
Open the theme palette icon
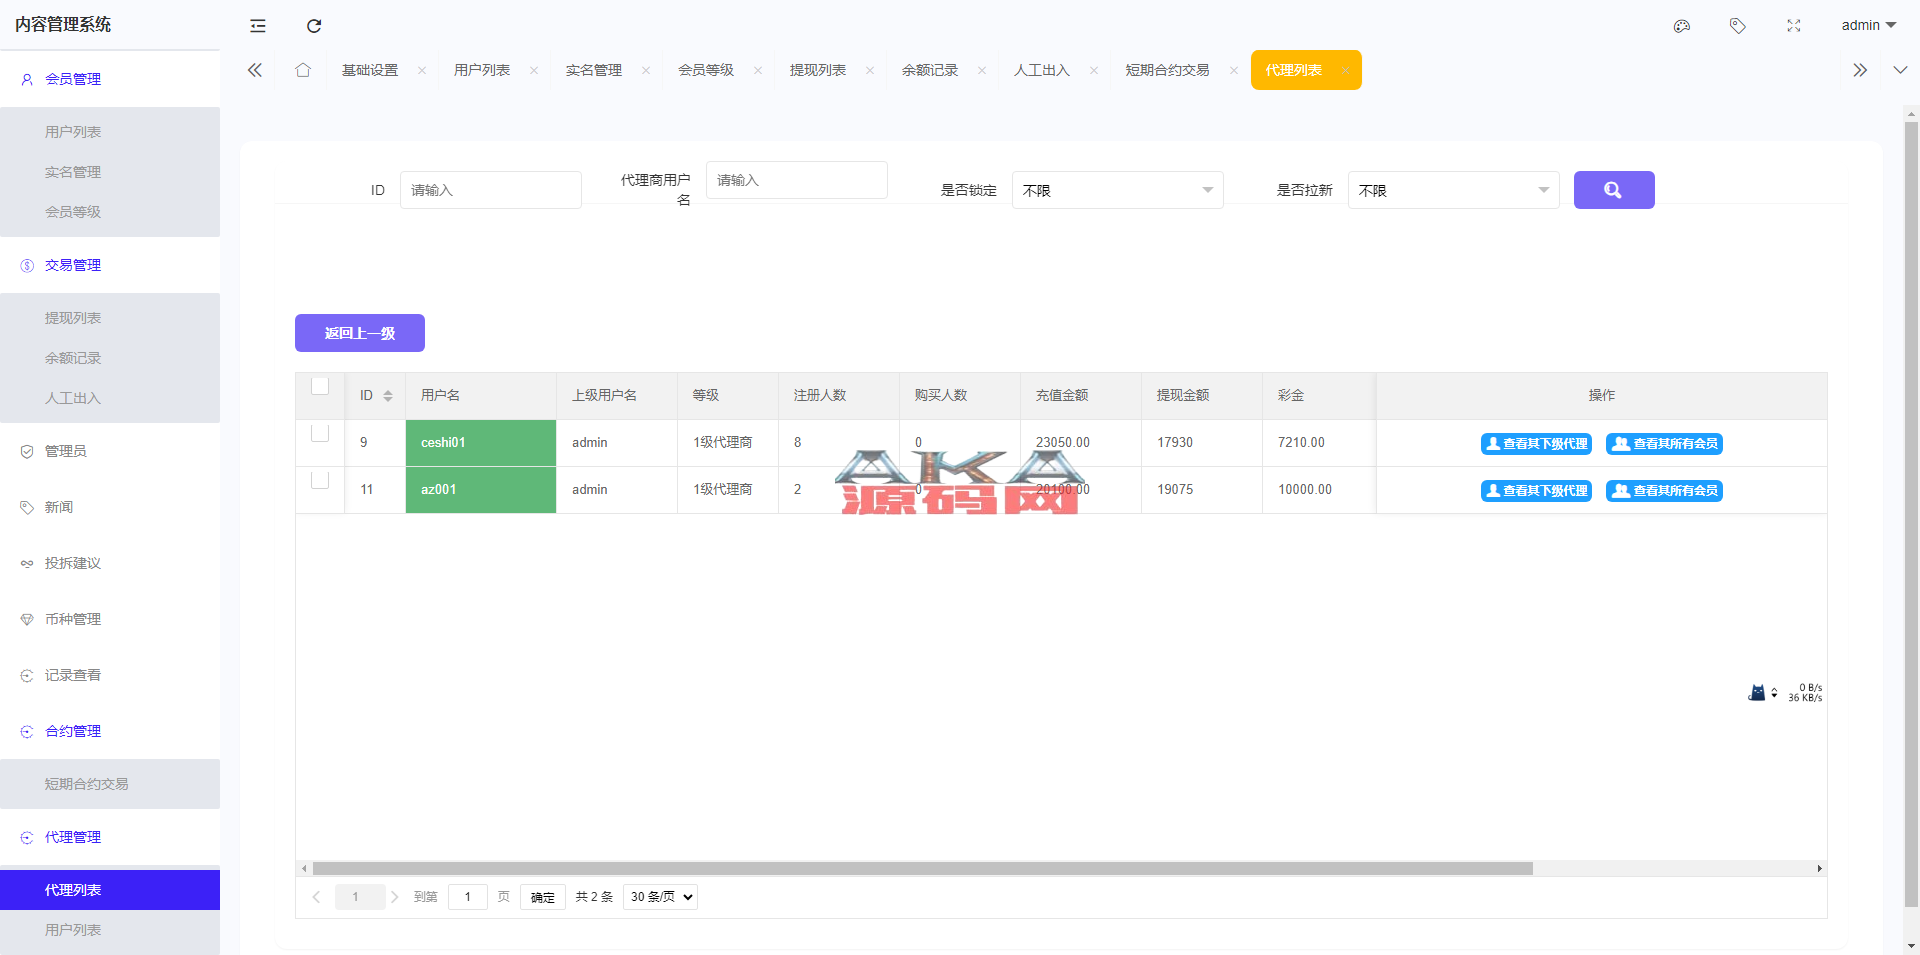(1682, 26)
